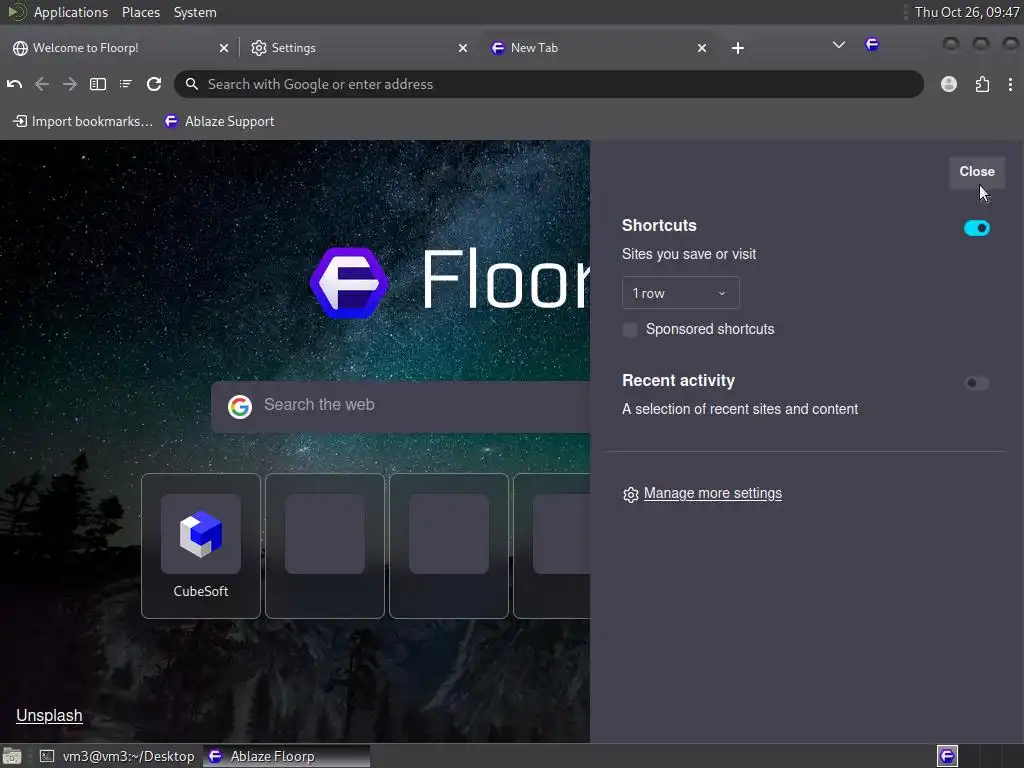Close the customize panel with Close button
This screenshot has width=1024, height=768.
pyautogui.click(x=976, y=172)
